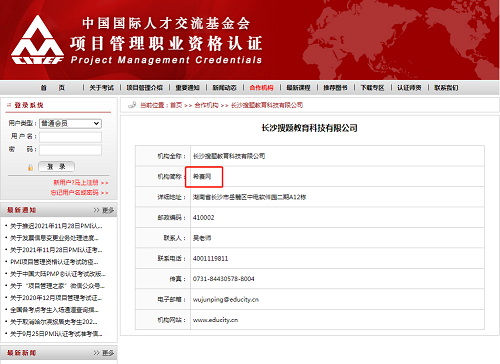The height and width of the screenshot is (364, 500).
Task: Open 合作机构 menu item
Action: 261,88
